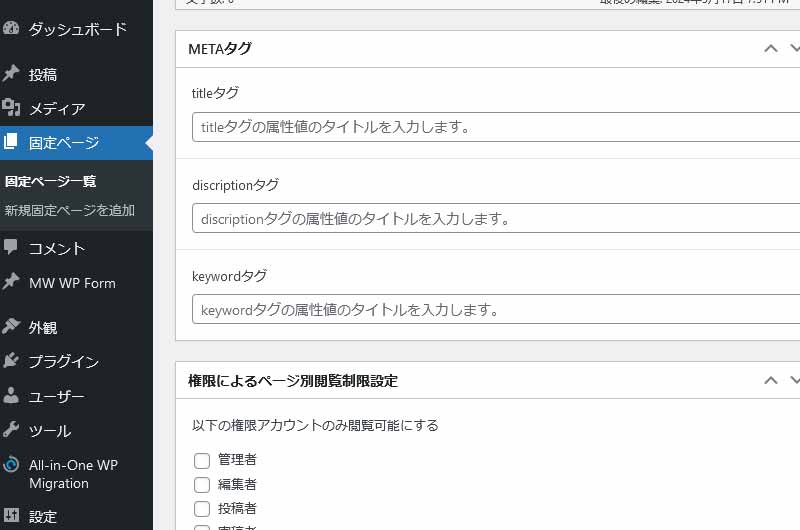
Task: Click 以下の権限アカウントのみ閲覧可能にする text
Action: point(315,425)
